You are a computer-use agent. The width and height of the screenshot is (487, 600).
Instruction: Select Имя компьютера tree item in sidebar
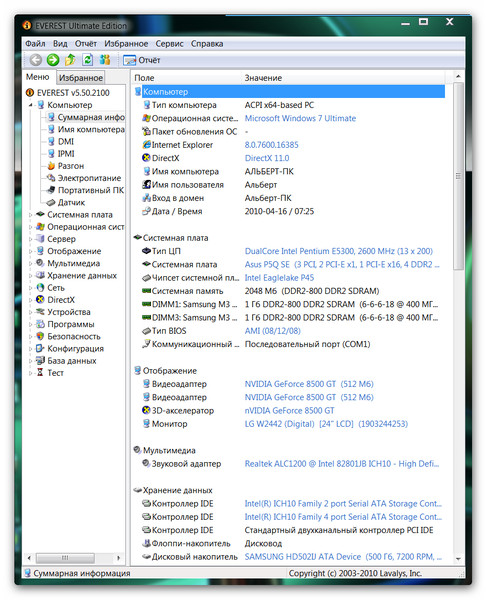[91, 129]
